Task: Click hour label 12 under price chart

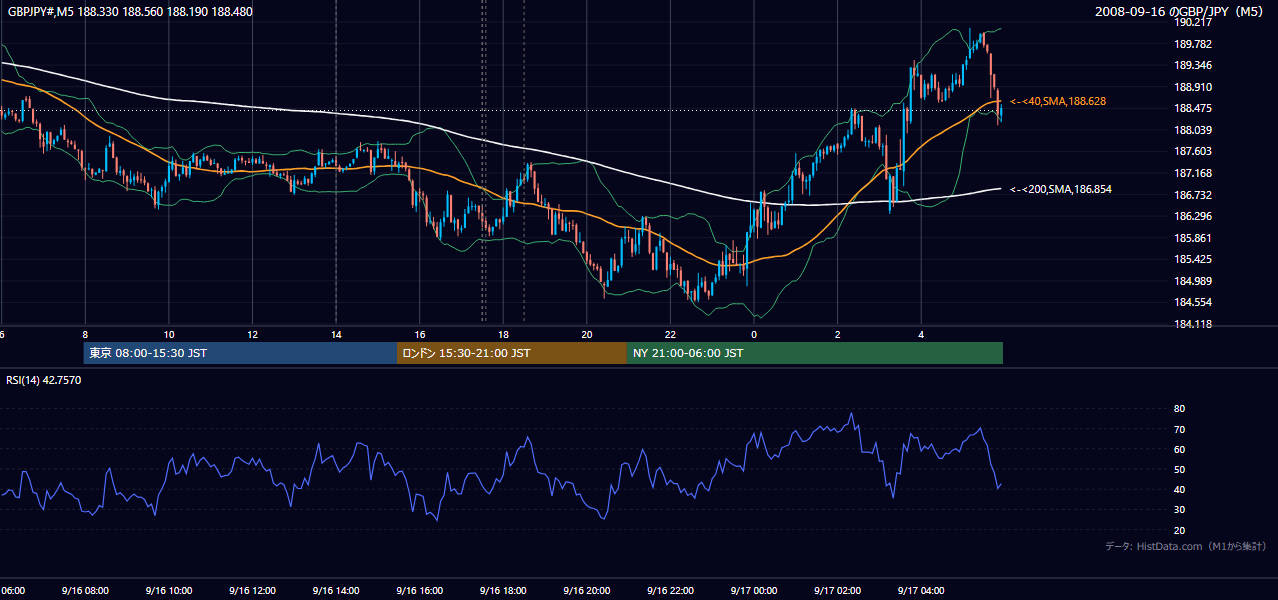Action: coord(252,335)
